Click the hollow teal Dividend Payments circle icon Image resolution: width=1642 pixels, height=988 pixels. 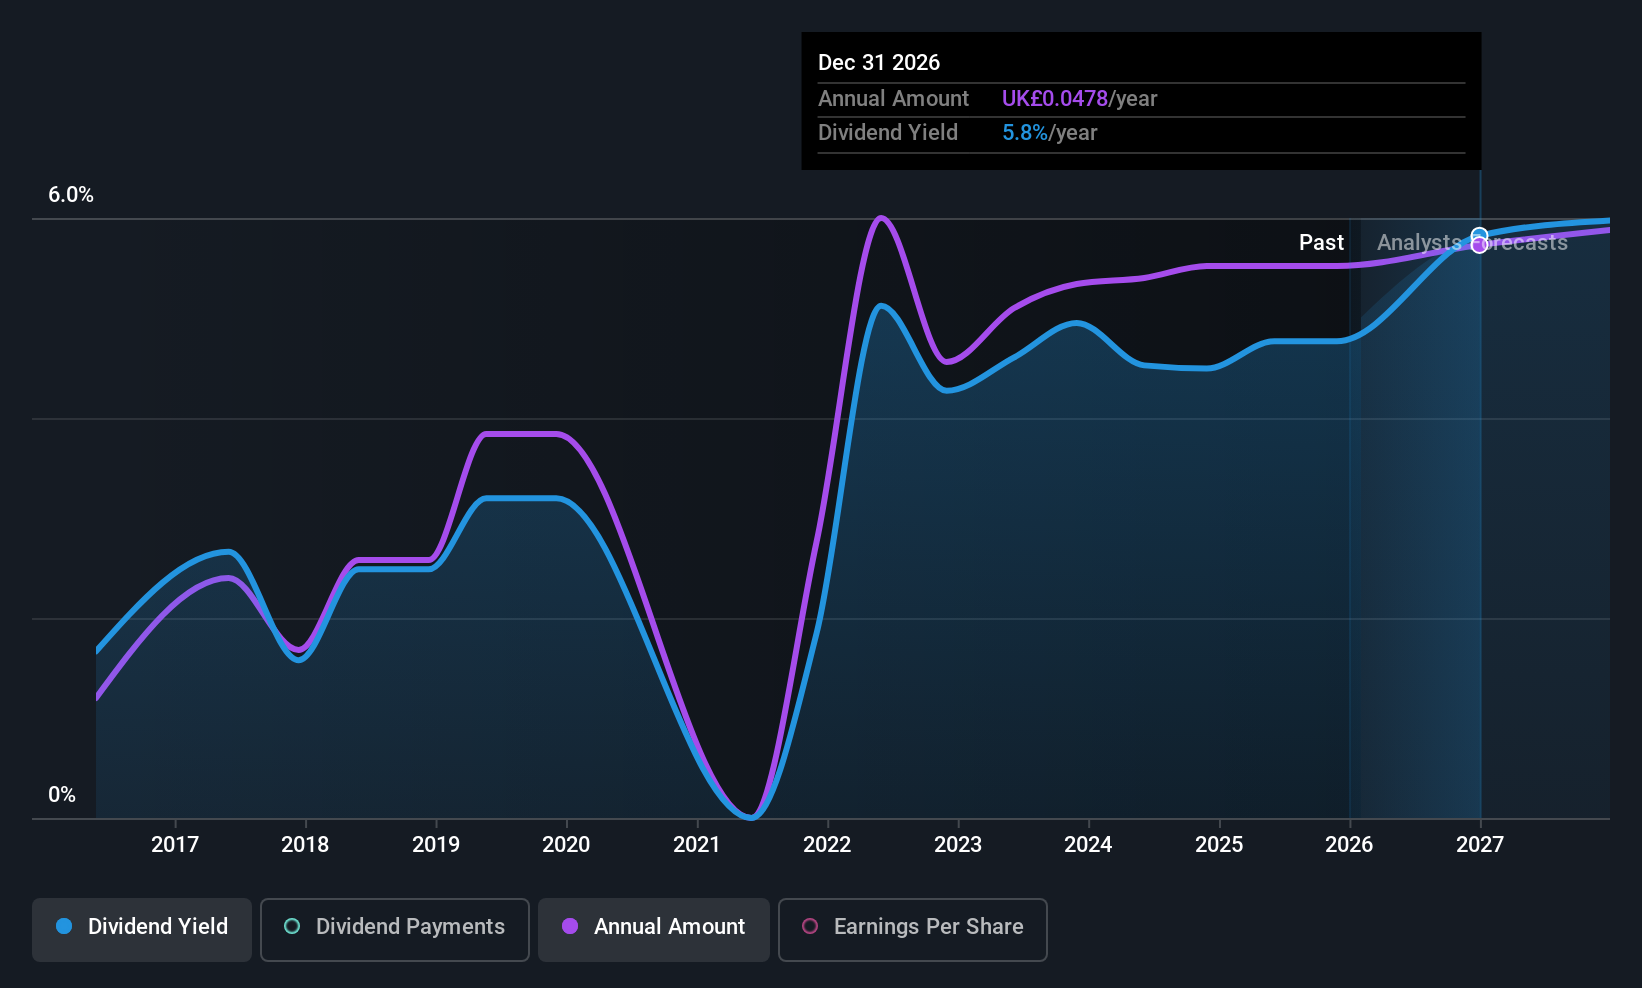tap(291, 927)
